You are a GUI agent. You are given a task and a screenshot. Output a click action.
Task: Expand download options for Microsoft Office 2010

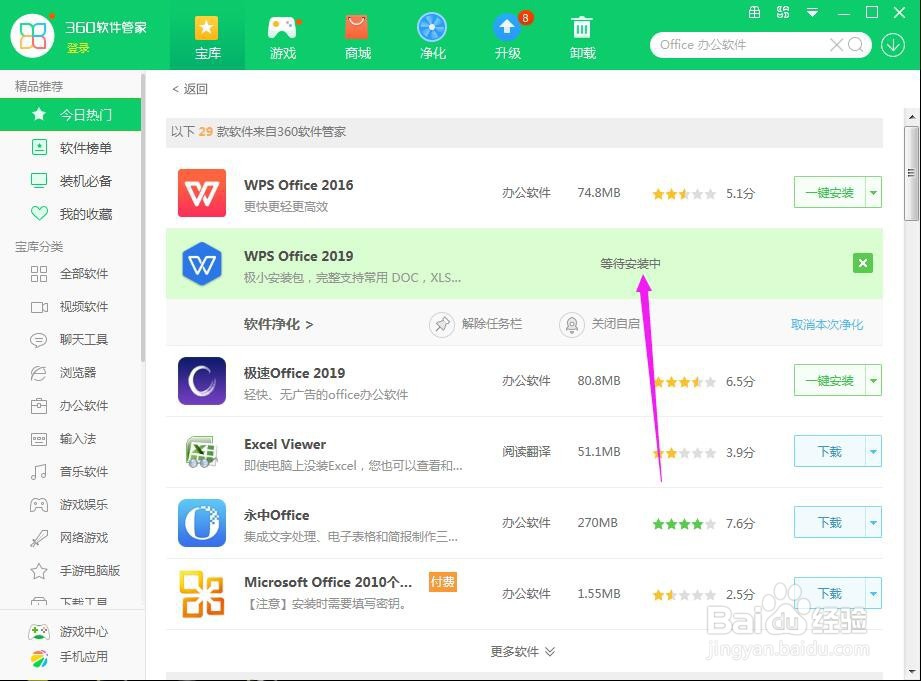[x=873, y=593]
